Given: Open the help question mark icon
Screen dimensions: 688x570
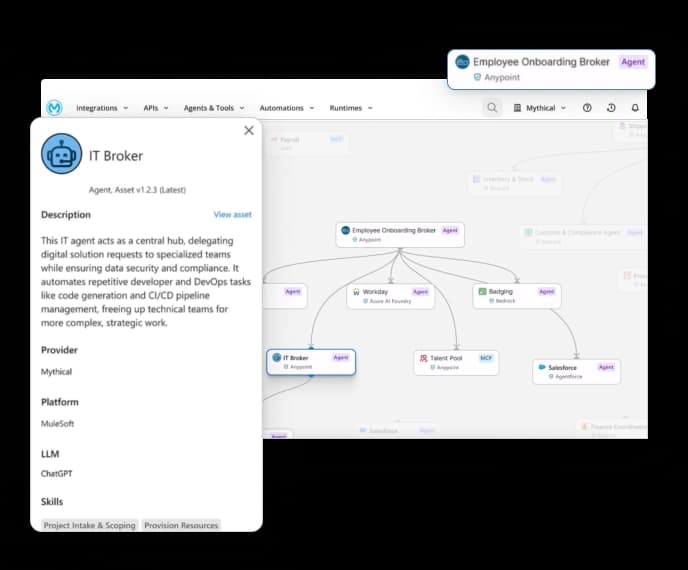Looking at the screenshot, I should 587,108.
